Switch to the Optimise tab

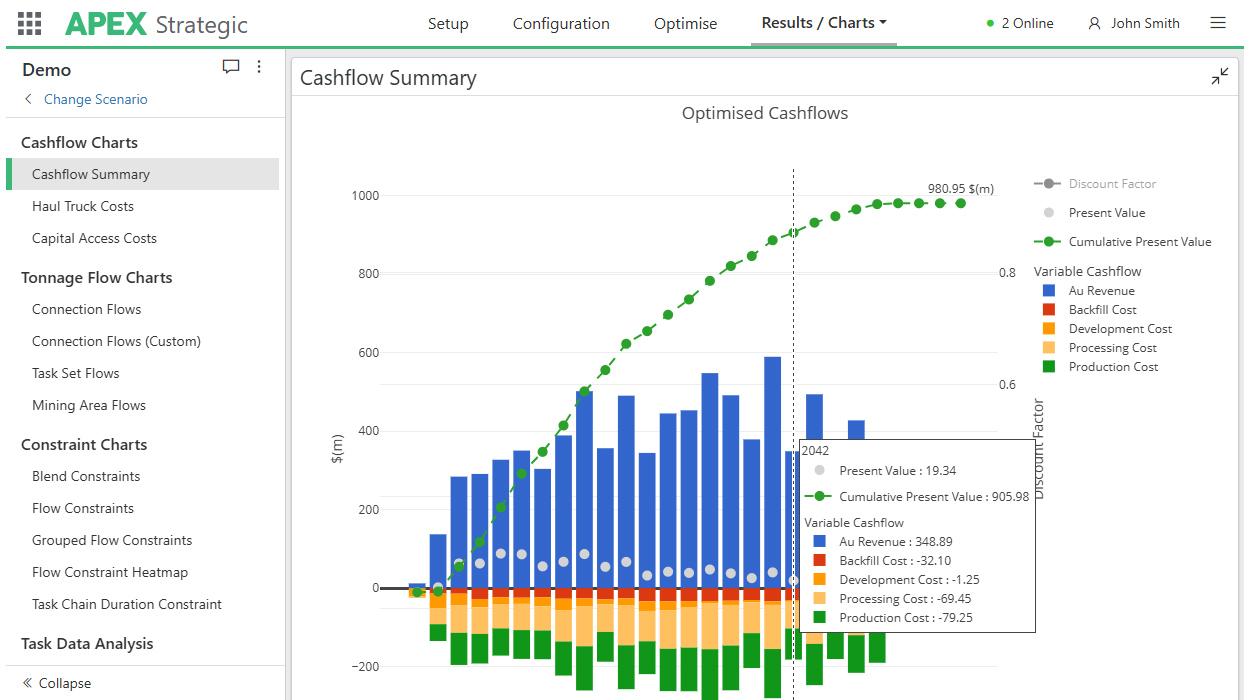coord(685,24)
